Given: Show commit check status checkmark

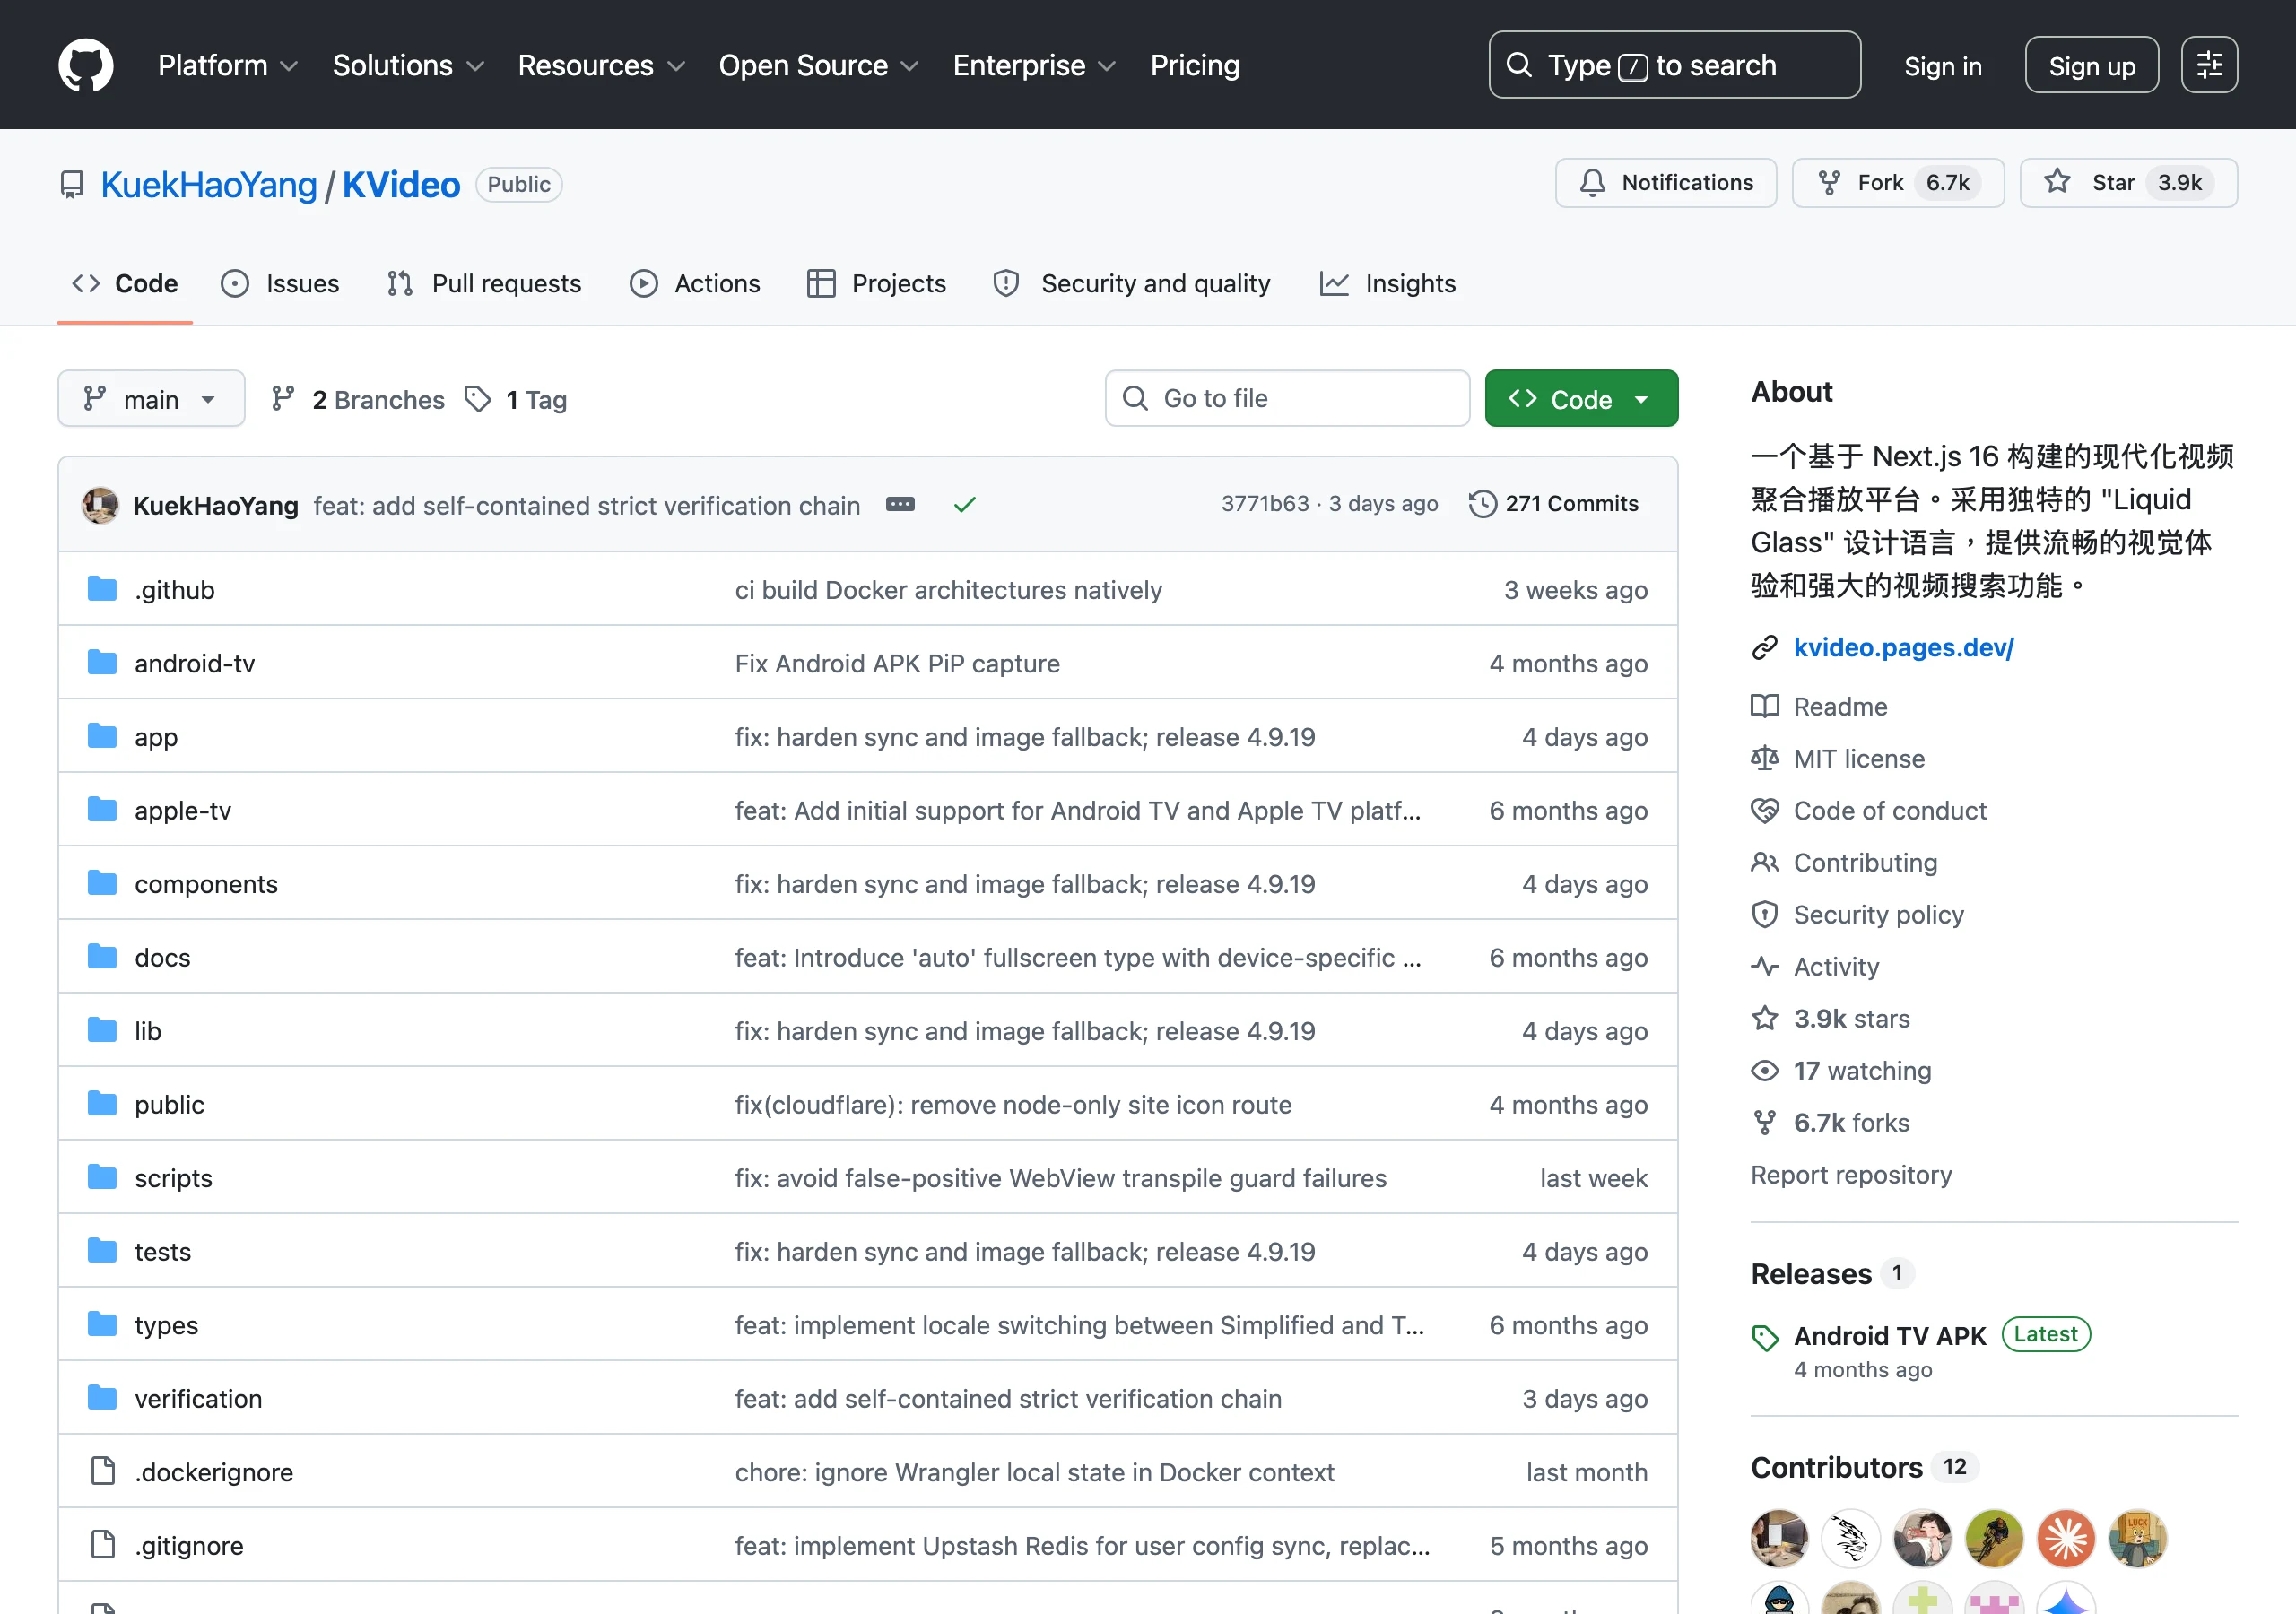Looking at the screenshot, I should [964, 504].
